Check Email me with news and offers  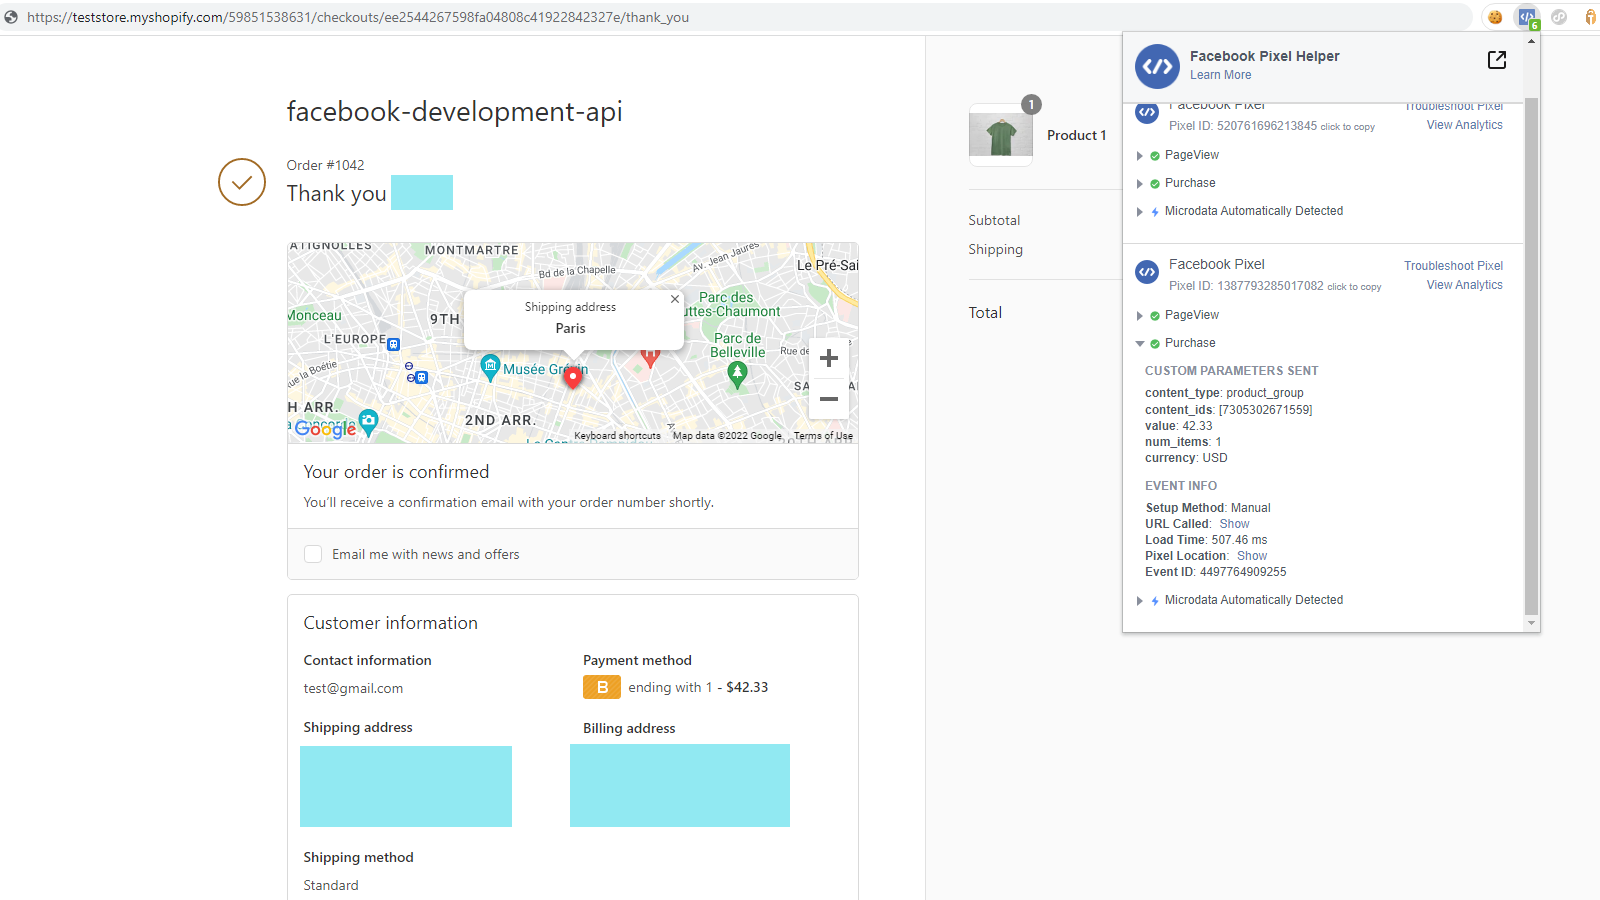point(313,554)
